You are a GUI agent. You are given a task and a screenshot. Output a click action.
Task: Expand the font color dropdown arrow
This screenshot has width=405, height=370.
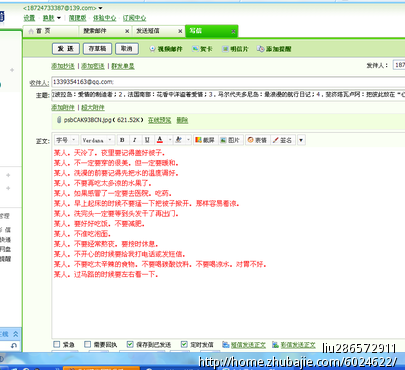(170, 140)
